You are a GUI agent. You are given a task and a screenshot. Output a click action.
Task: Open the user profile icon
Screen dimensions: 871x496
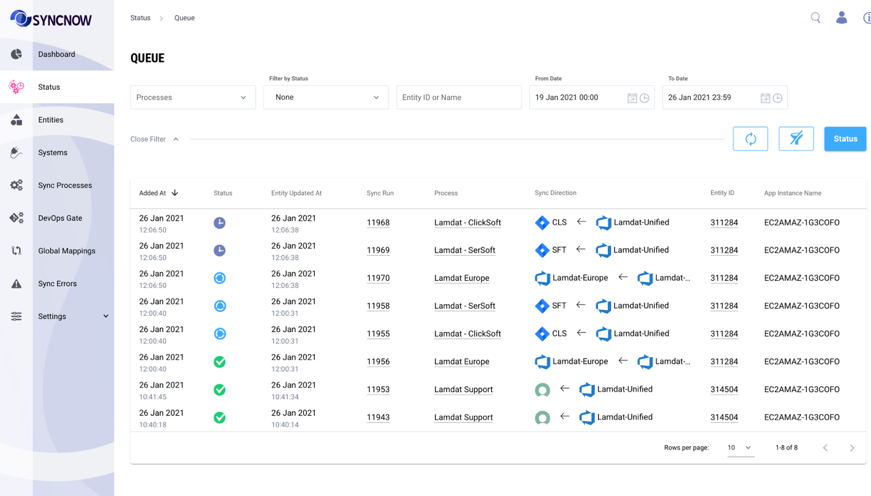[x=841, y=18]
